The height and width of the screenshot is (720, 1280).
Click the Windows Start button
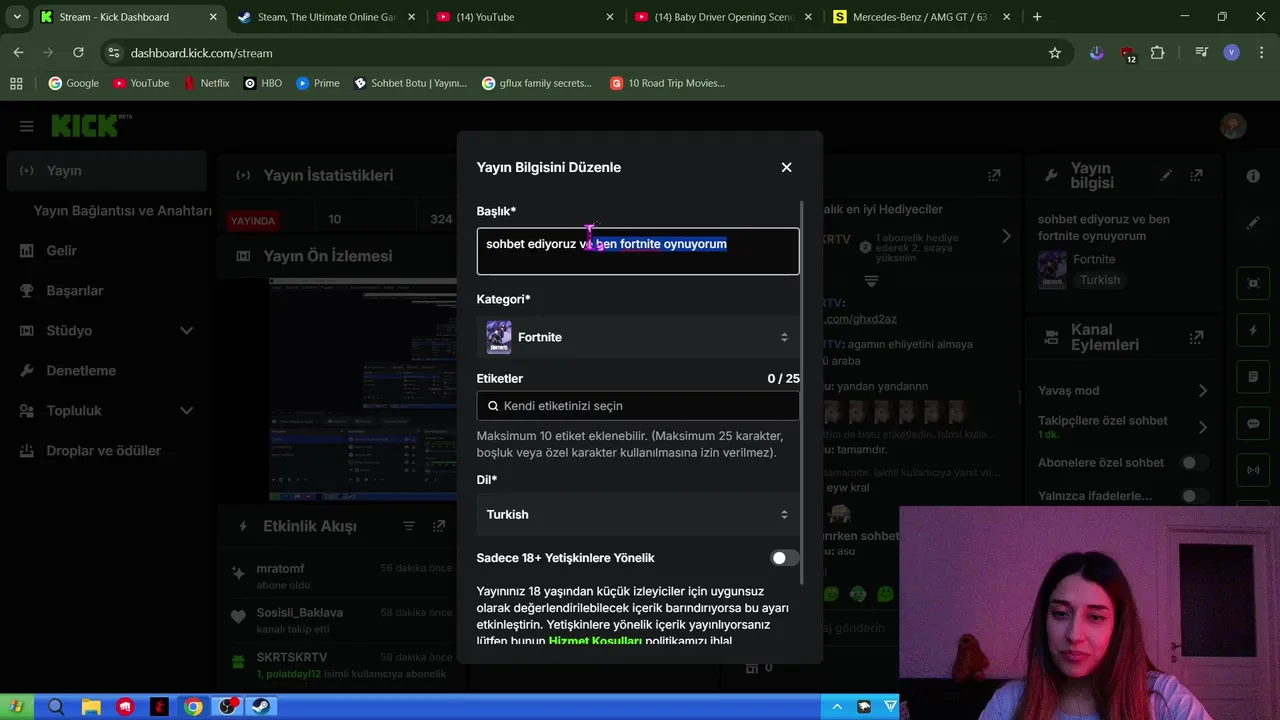point(17,707)
